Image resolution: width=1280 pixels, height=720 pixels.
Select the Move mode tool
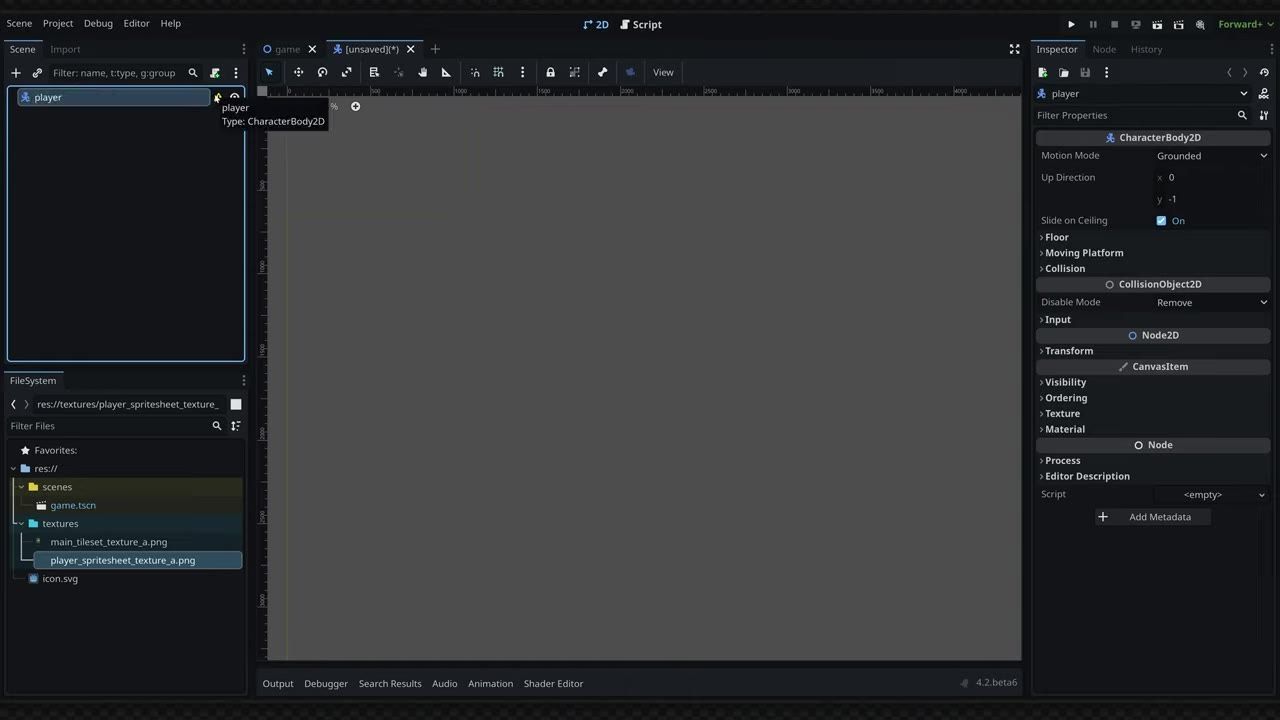298,72
